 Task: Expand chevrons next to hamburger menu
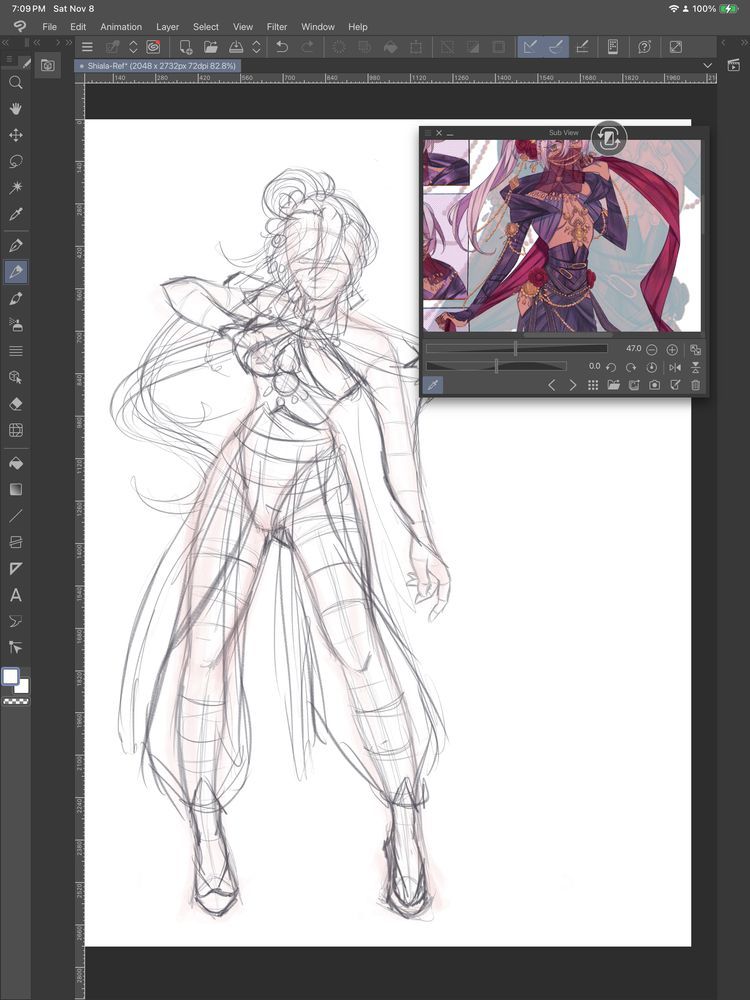(x=133, y=47)
